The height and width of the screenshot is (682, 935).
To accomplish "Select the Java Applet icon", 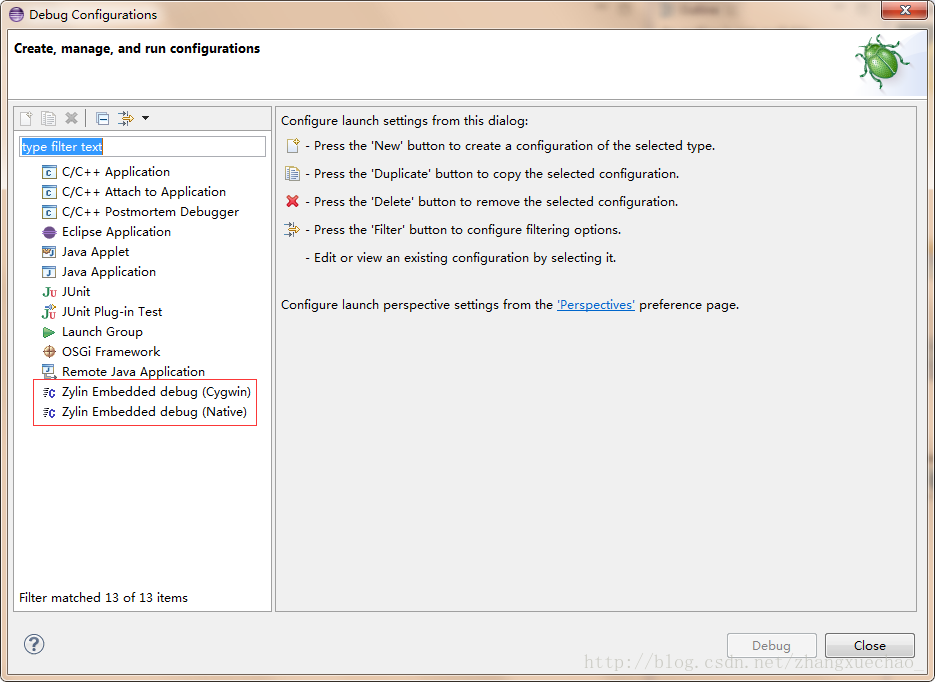I will [x=49, y=252].
